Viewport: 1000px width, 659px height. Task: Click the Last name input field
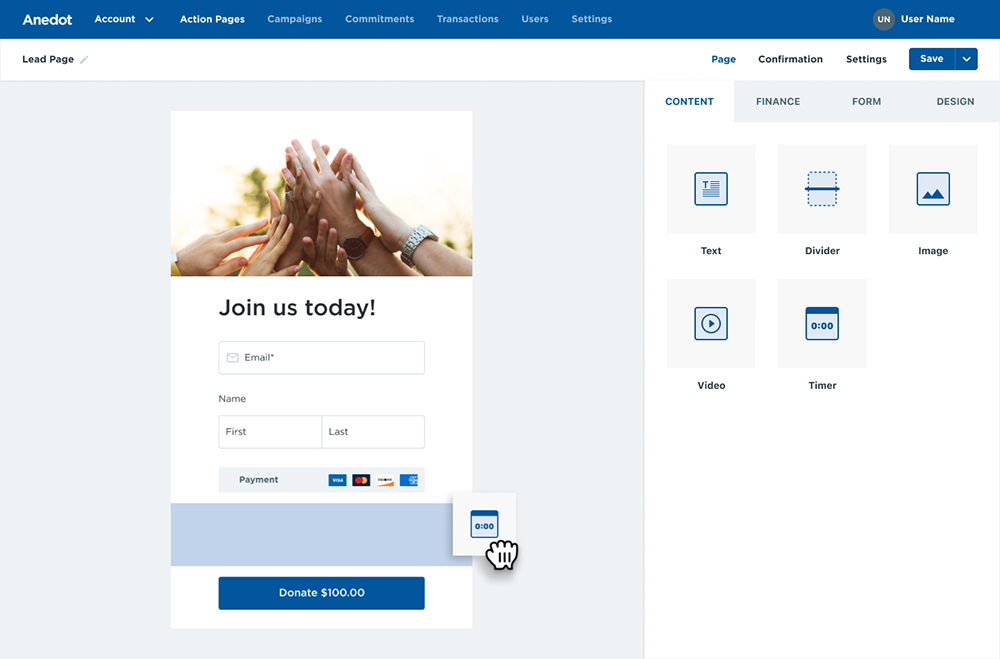point(373,432)
